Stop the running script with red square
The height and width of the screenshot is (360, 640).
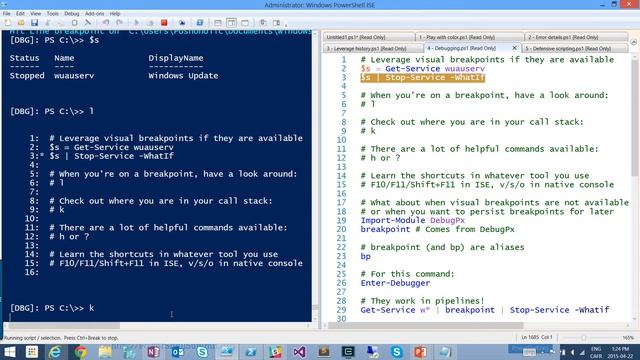click(x=164, y=23)
